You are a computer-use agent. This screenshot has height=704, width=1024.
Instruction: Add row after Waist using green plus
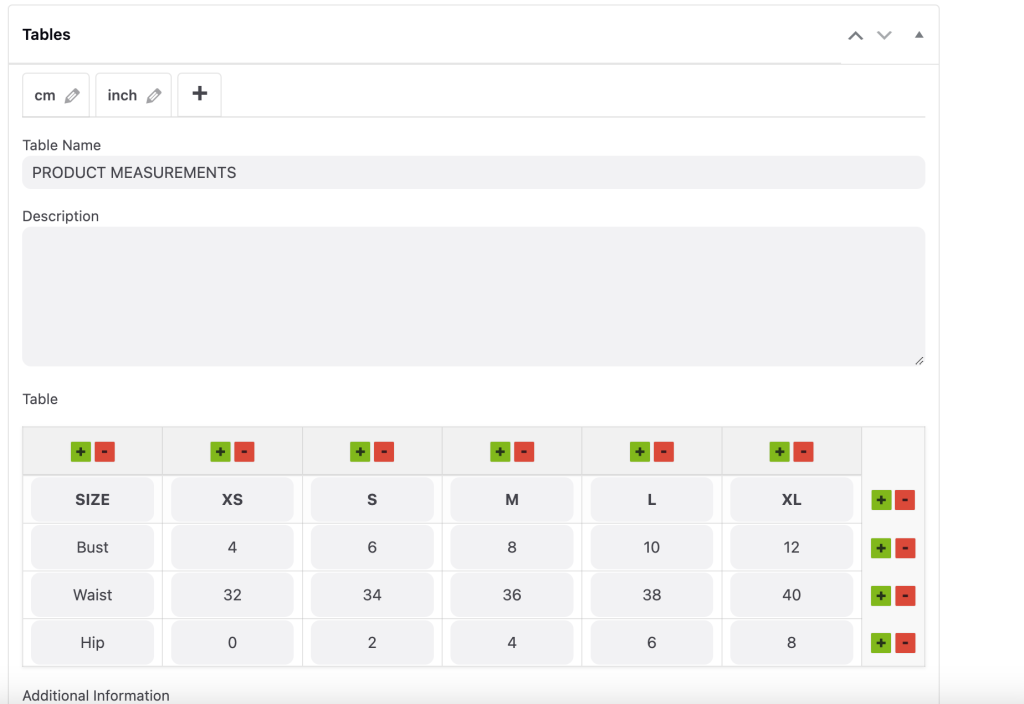coord(880,596)
